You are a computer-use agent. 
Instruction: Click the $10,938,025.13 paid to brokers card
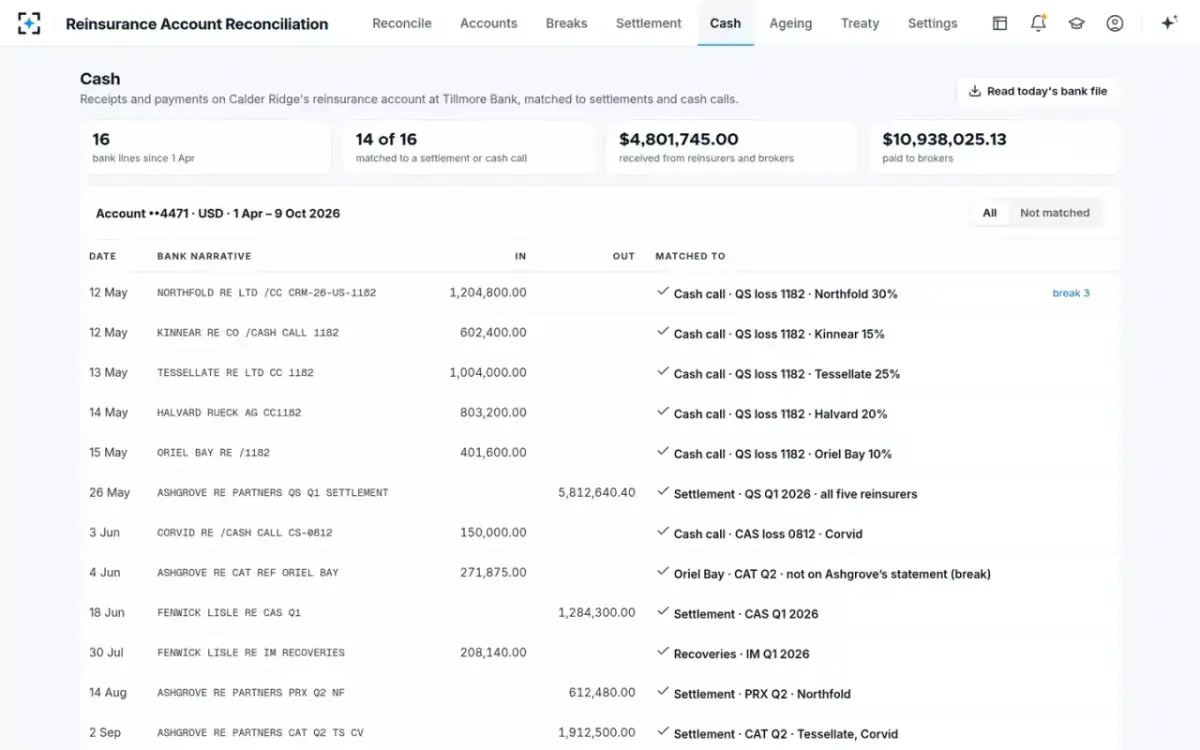point(995,148)
